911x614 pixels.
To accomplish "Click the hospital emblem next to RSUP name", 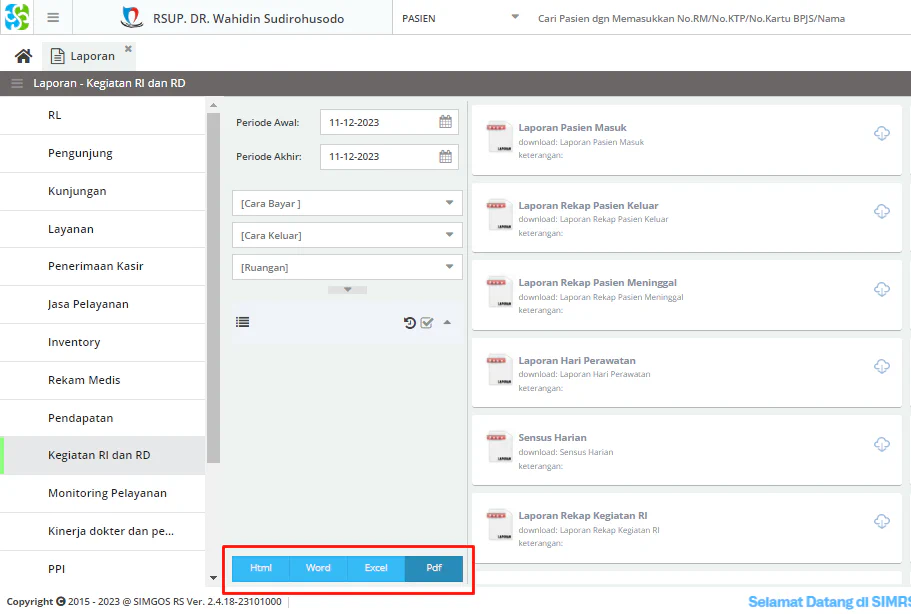I will point(131,18).
